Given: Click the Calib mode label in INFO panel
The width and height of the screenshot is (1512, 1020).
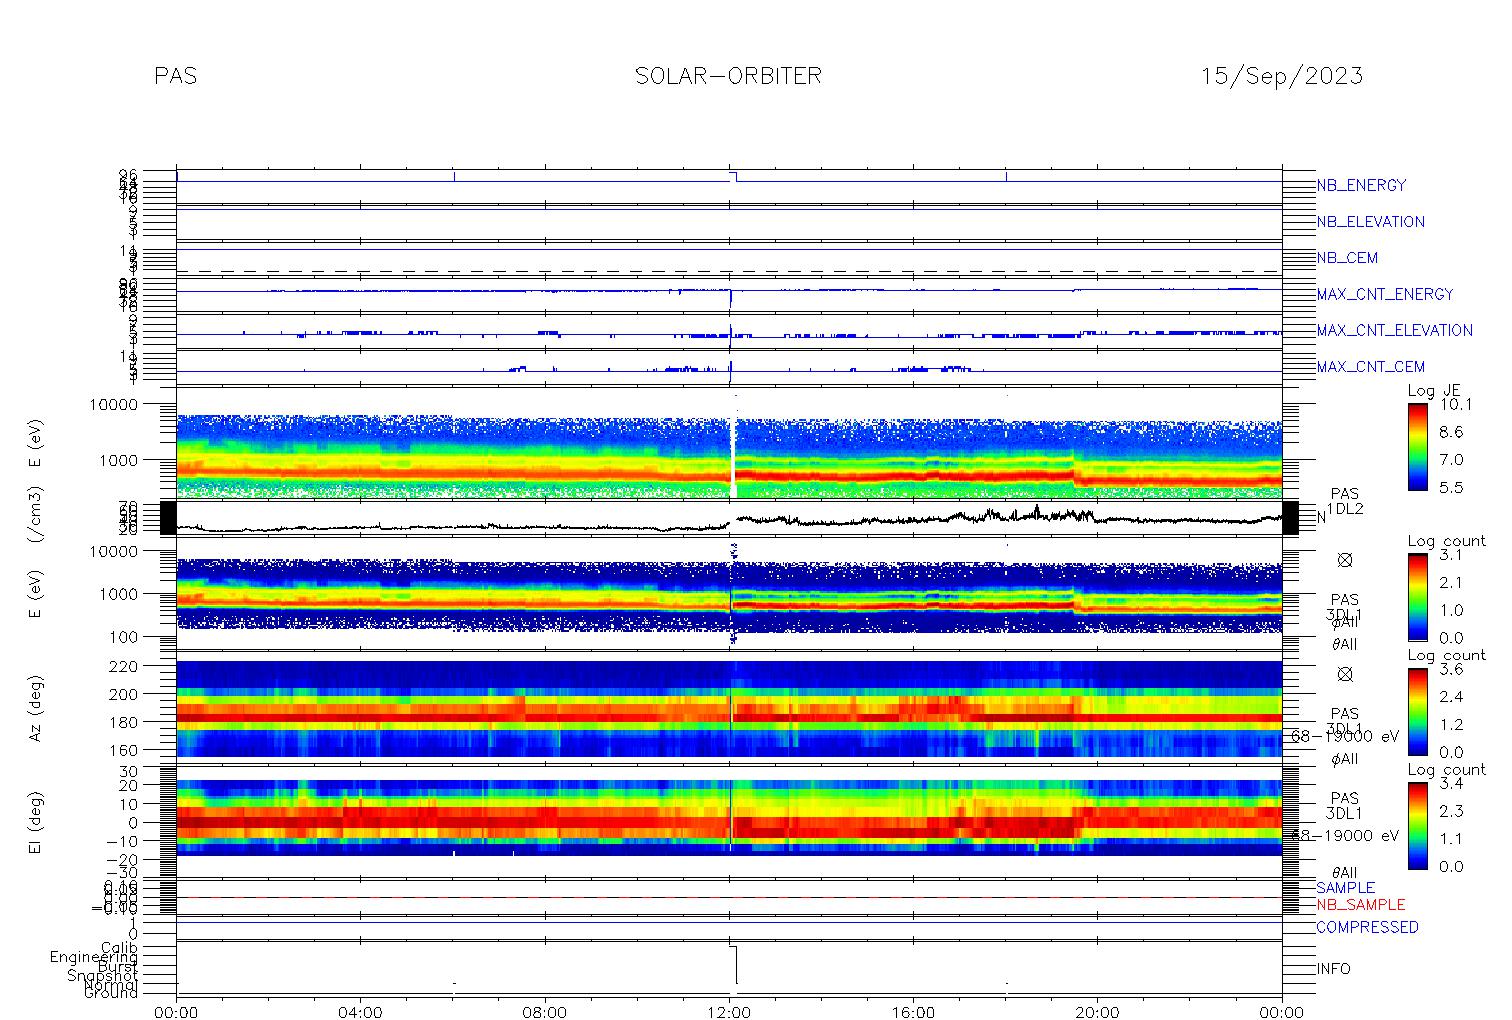Looking at the screenshot, I should [119, 947].
